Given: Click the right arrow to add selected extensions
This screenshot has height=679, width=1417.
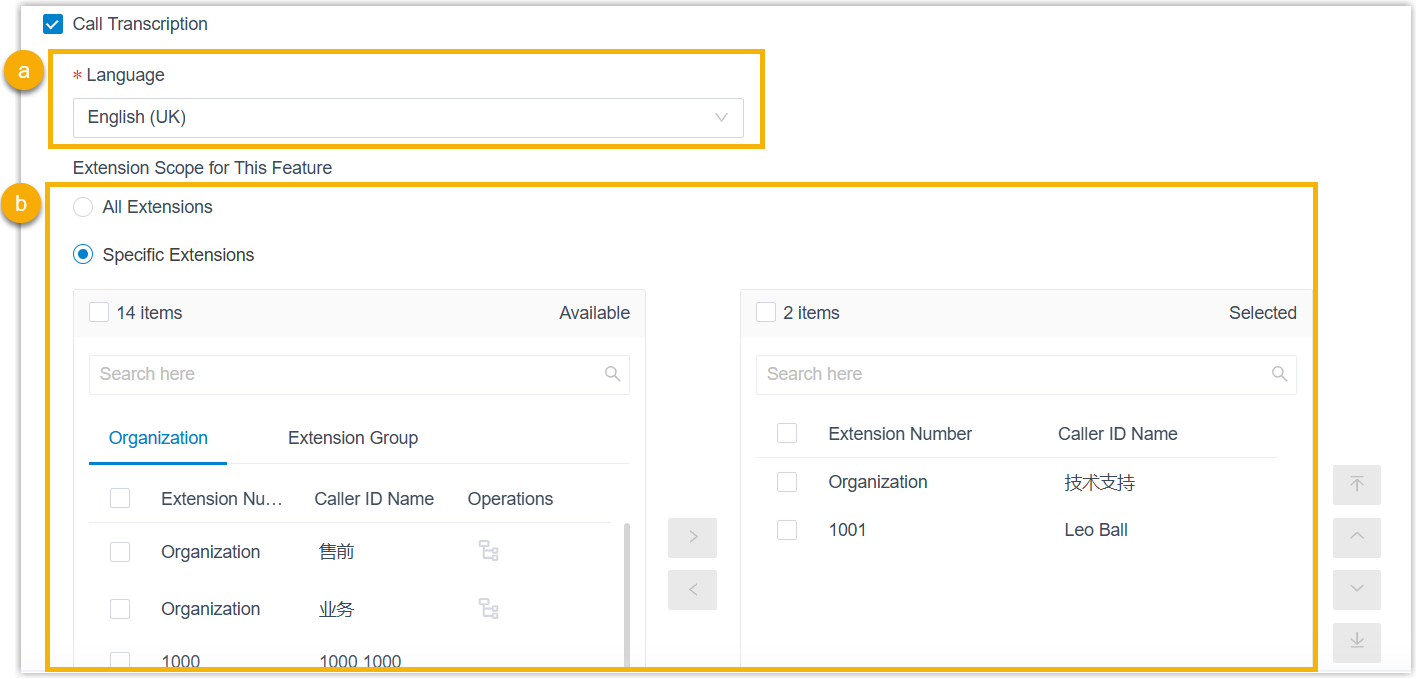Looking at the screenshot, I should coord(692,537).
